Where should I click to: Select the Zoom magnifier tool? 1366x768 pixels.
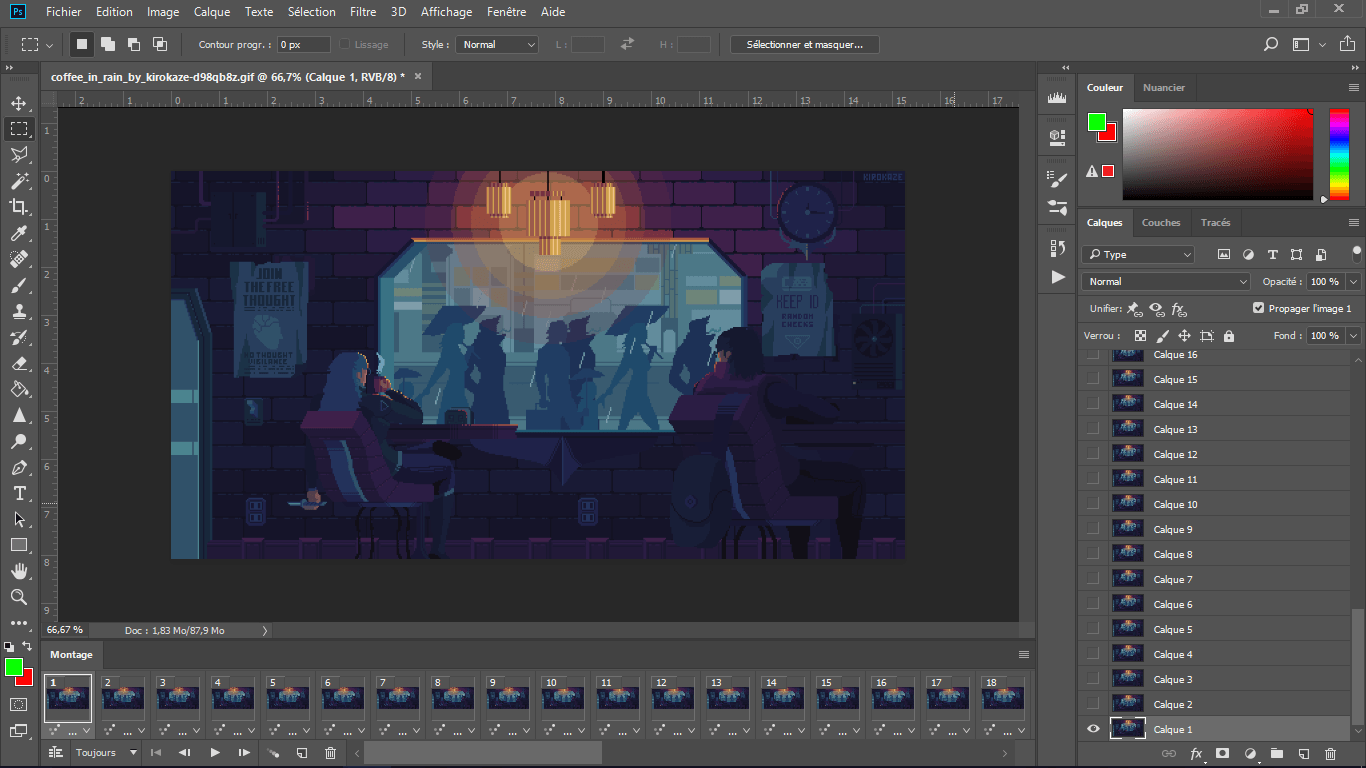(x=19, y=597)
